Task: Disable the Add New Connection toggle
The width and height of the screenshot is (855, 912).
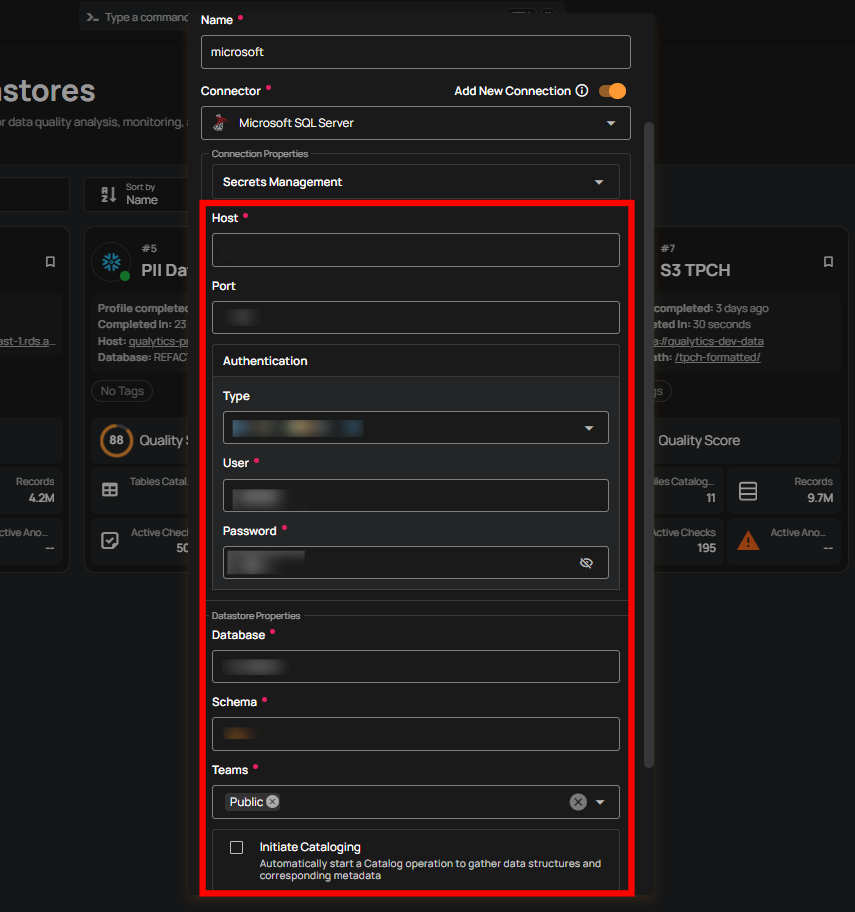Action: click(611, 90)
